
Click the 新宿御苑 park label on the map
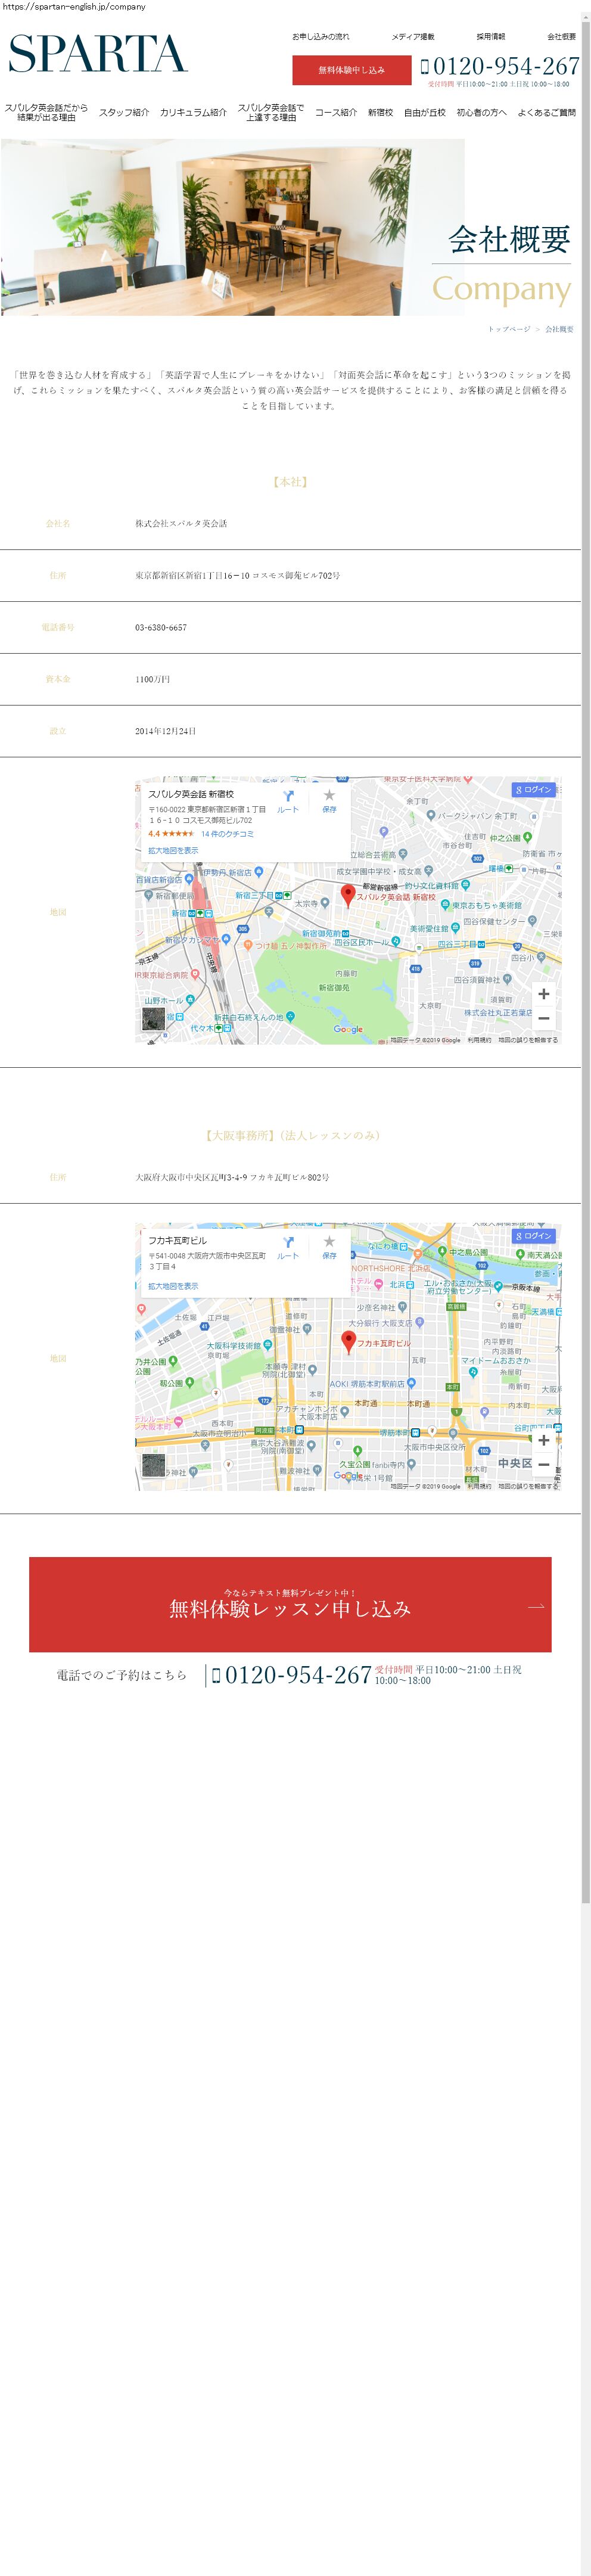[334, 987]
